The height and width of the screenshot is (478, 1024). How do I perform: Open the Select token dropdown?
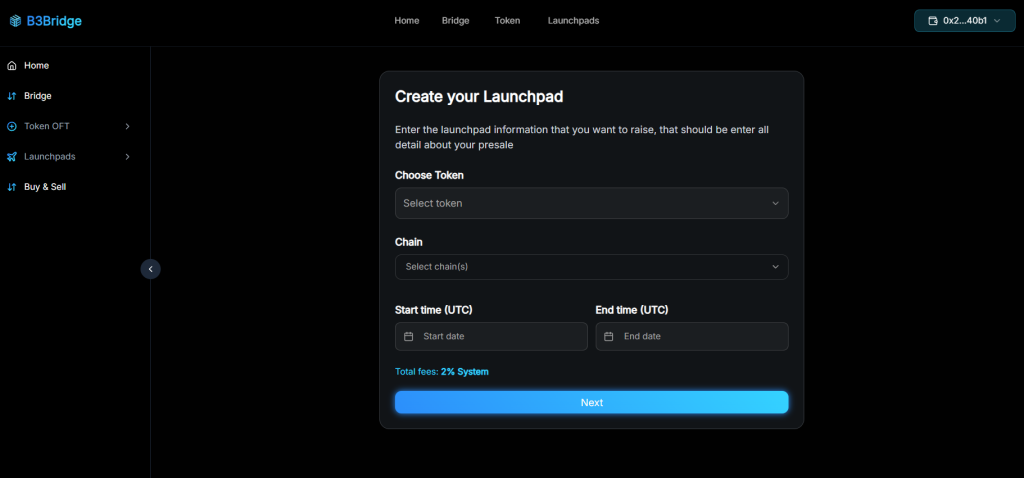(x=591, y=203)
